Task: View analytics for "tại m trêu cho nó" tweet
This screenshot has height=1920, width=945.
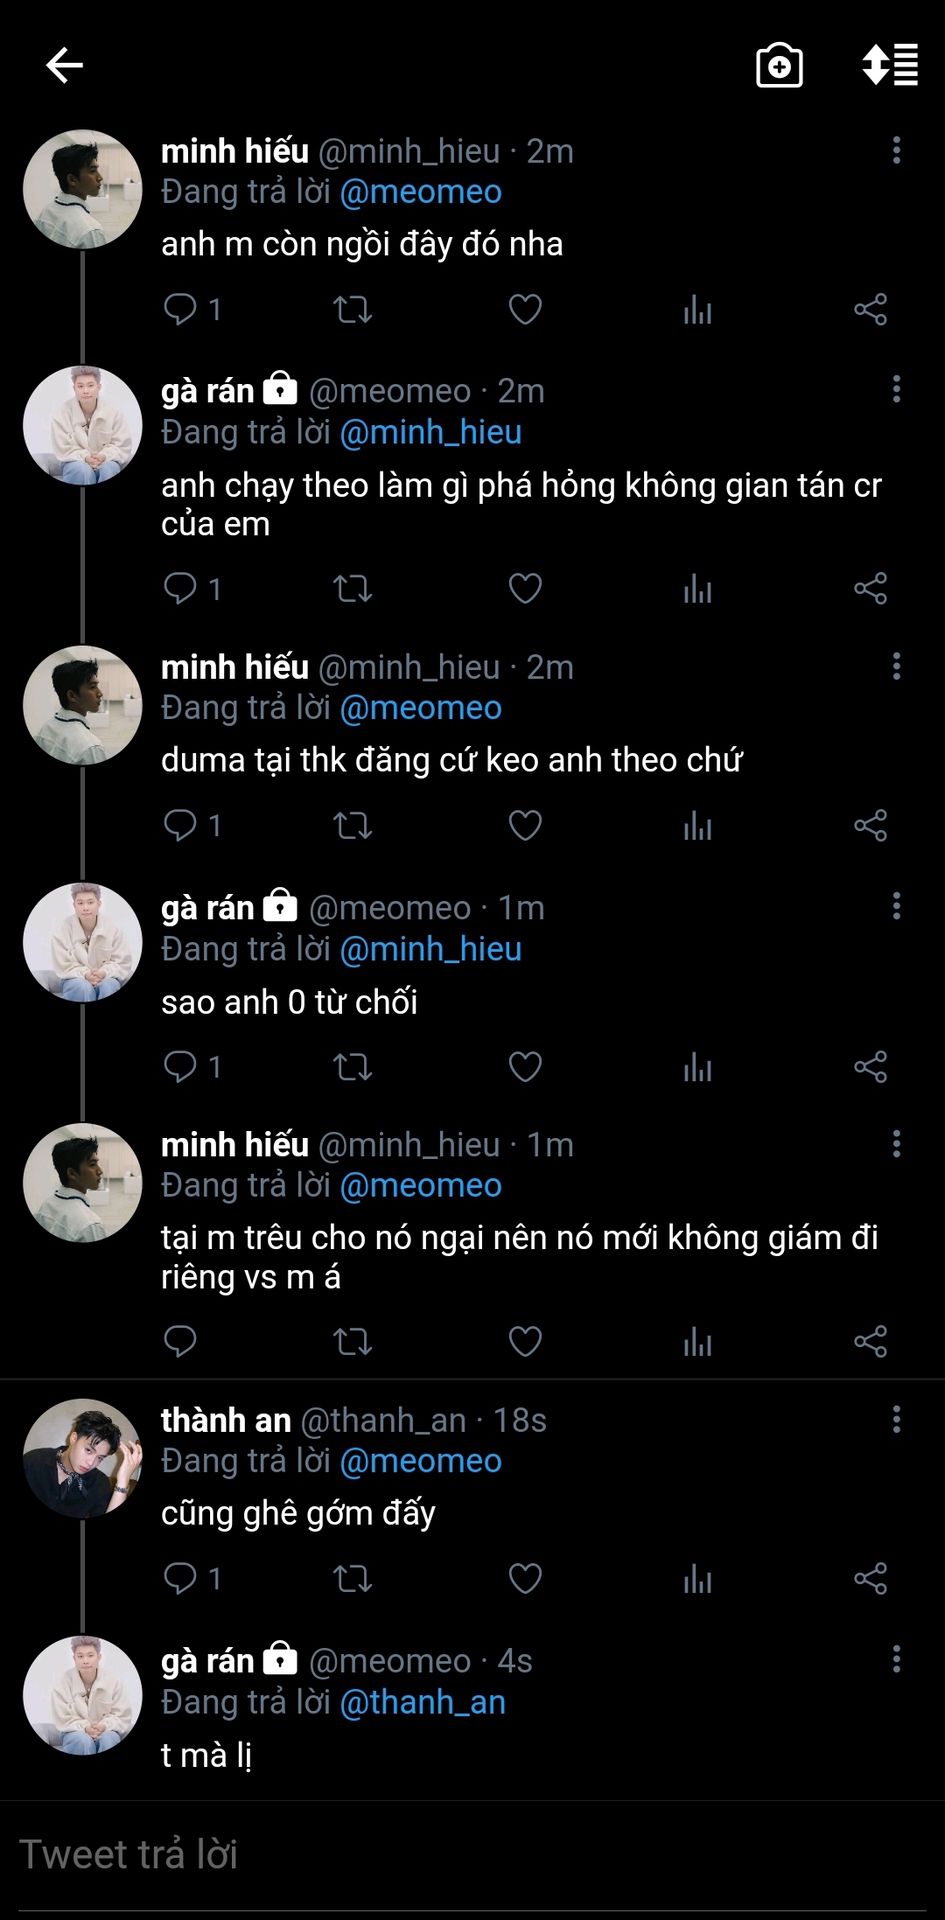Action: click(x=697, y=1342)
